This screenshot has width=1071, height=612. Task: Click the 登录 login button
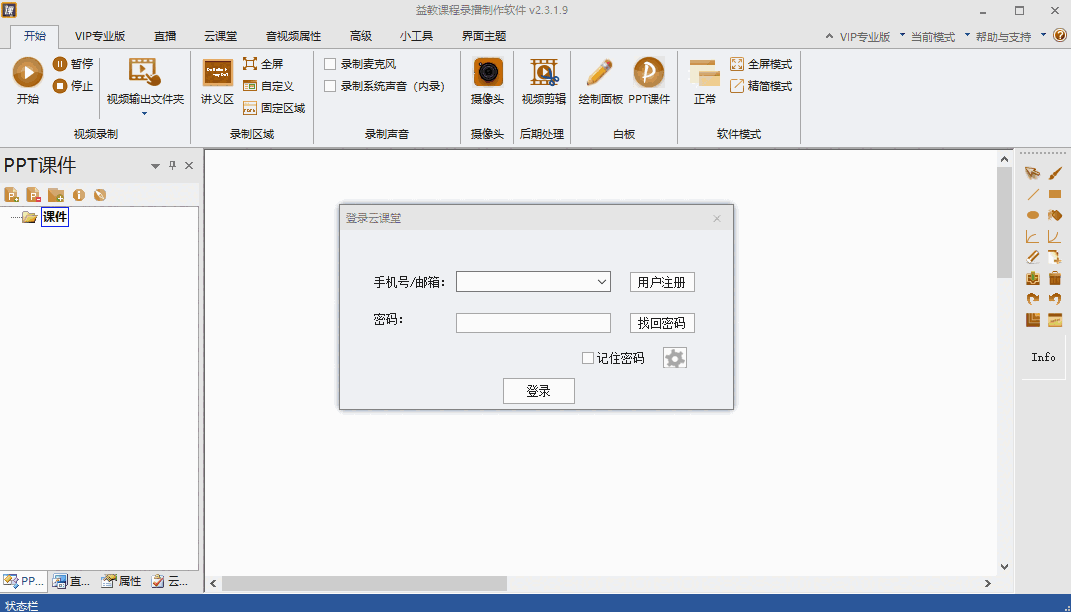538,390
